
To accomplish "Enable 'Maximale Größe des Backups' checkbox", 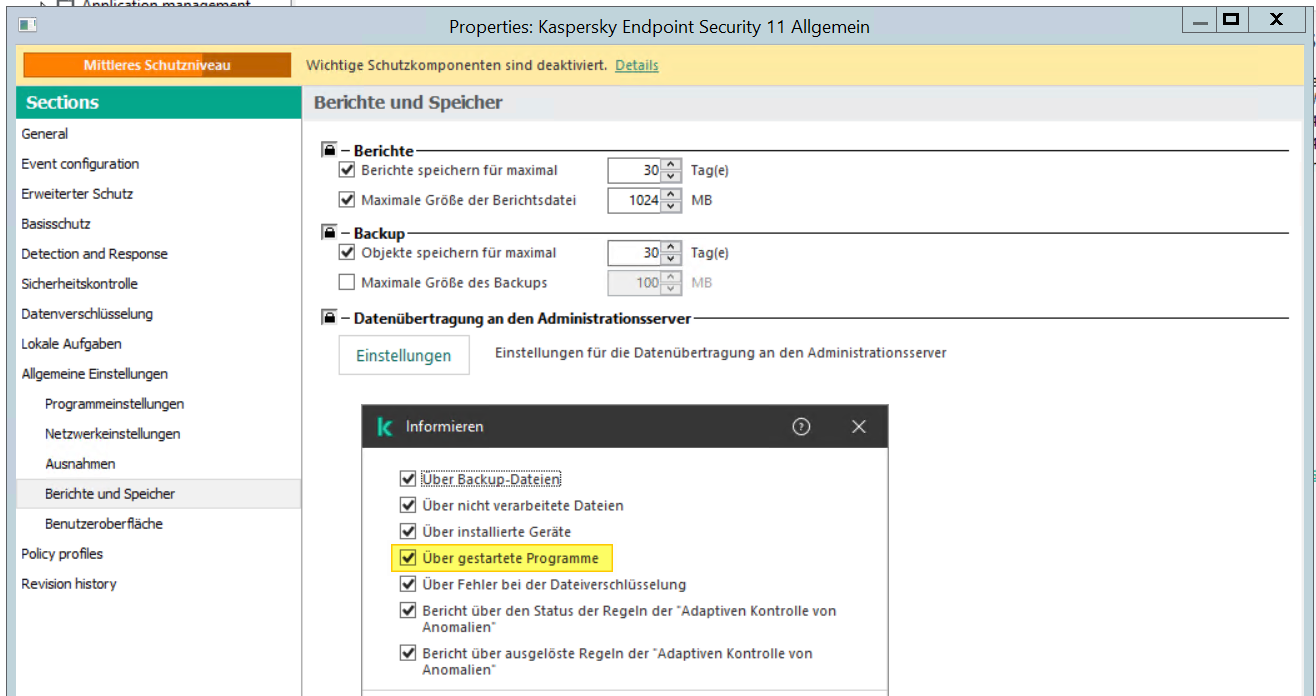I will pyautogui.click(x=347, y=283).
